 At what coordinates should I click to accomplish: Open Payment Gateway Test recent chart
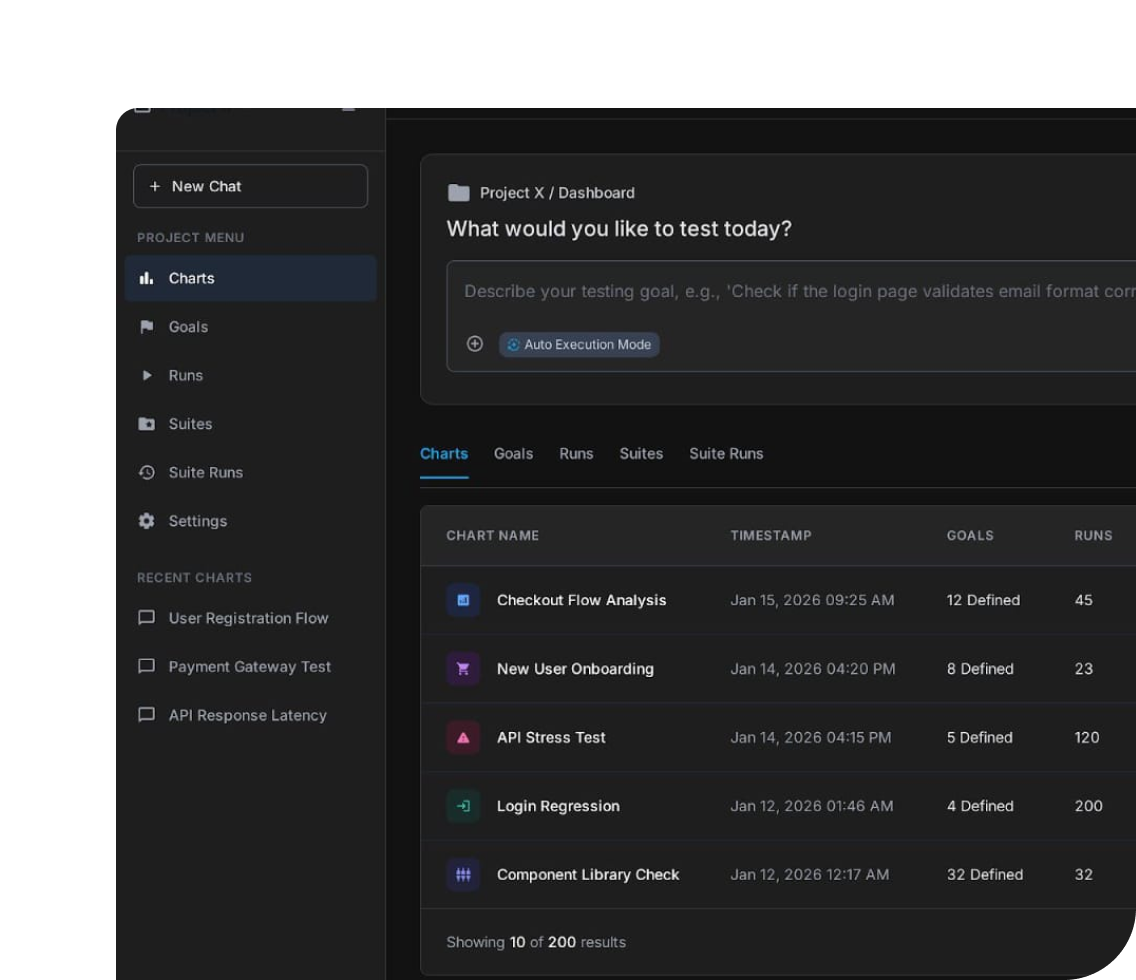[249, 667]
